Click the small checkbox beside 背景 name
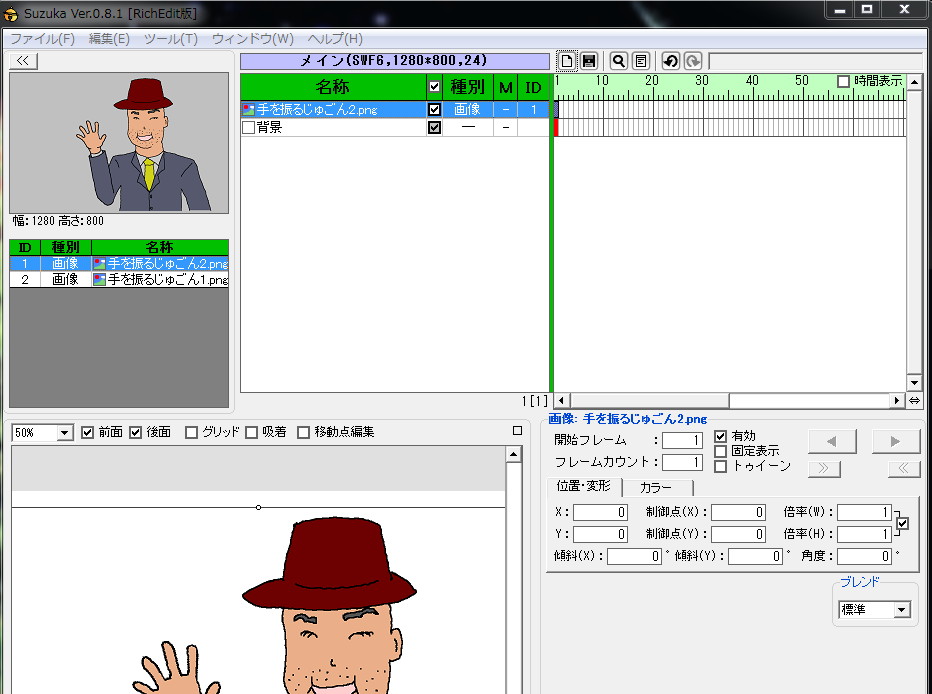 coord(248,127)
